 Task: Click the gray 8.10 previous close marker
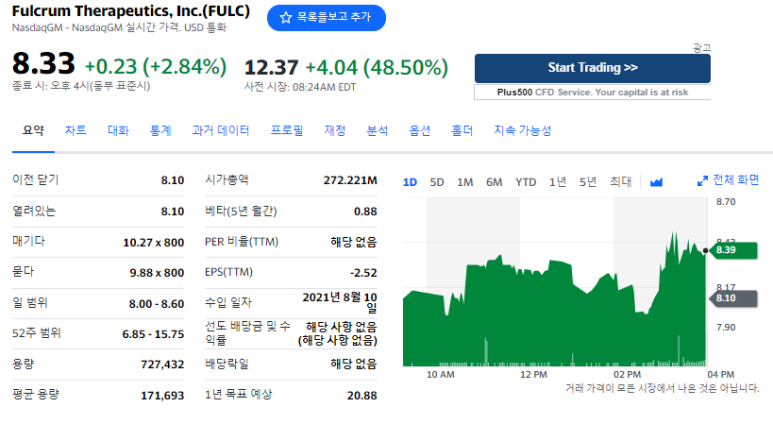[734, 298]
